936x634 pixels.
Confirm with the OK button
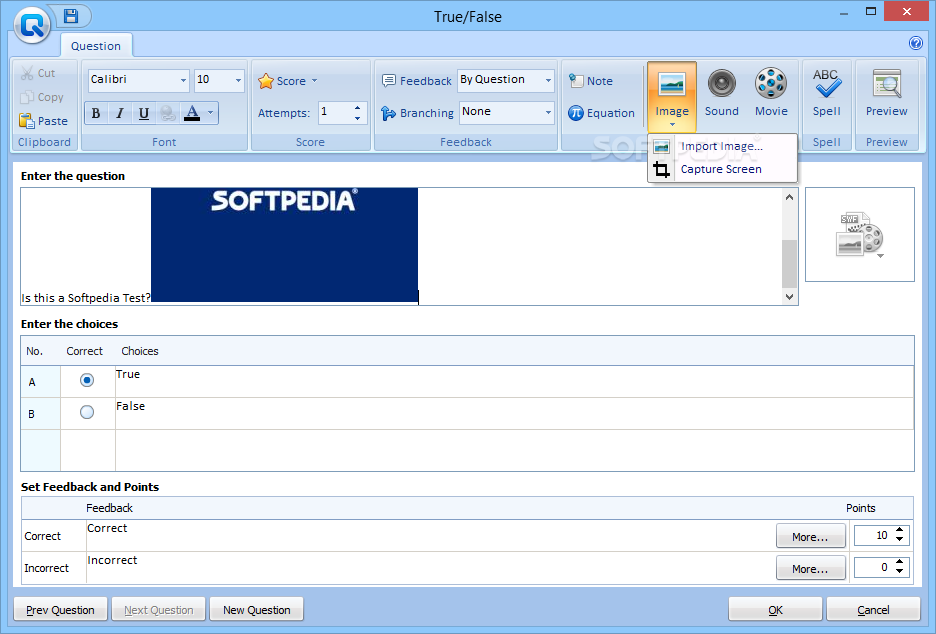coord(775,610)
